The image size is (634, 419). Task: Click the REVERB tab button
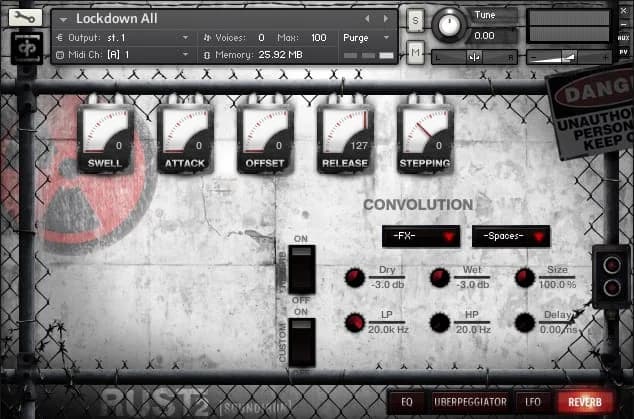click(586, 401)
